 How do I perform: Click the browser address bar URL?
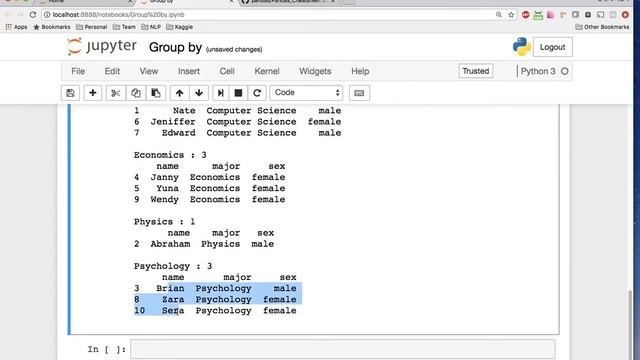click(118, 15)
